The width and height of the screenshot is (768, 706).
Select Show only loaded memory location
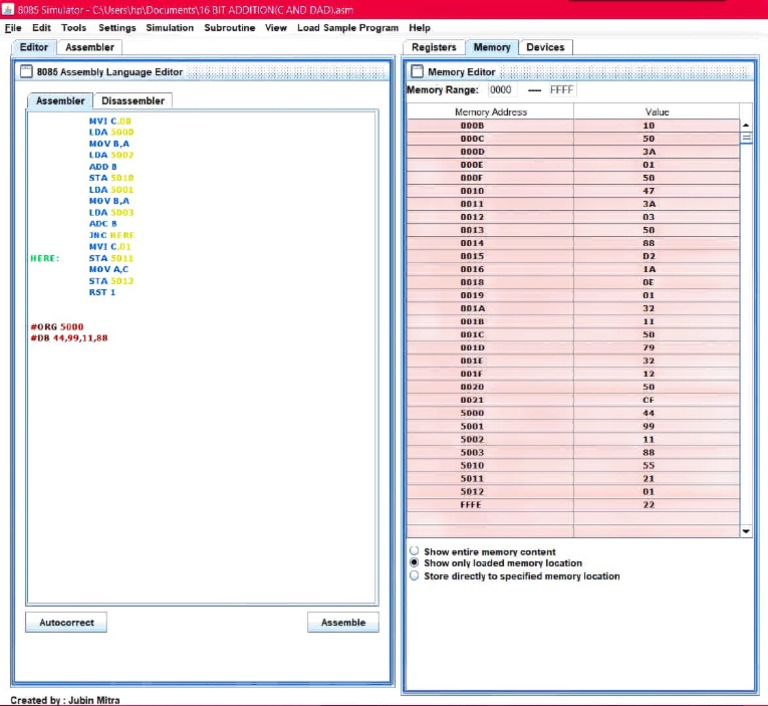coord(415,564)
